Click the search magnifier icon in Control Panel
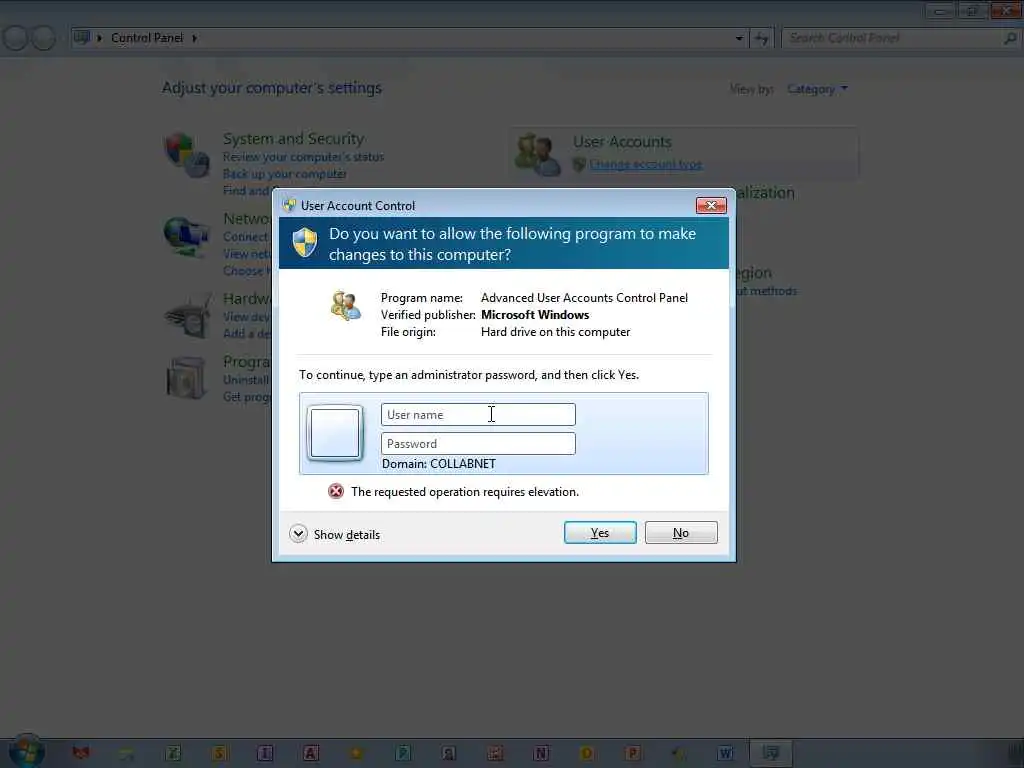This screenshot has width=1024, height=768. coord(1010,38)
